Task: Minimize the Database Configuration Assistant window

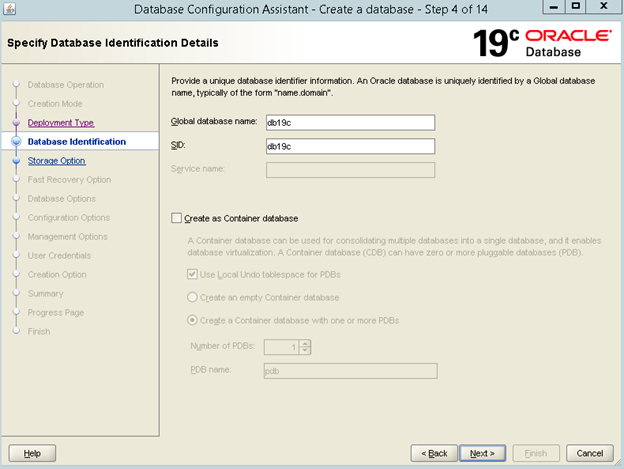Action: click(554, 7)
